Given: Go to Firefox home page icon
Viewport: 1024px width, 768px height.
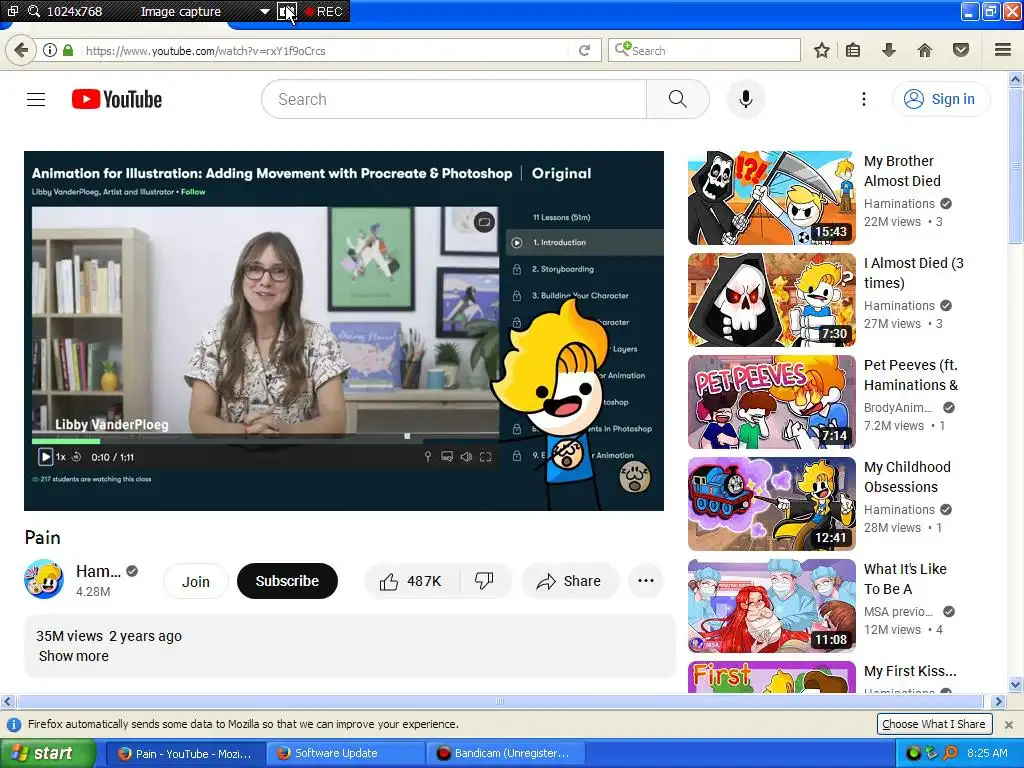Looking at the screenshot, I should click(x=925, y=50).
